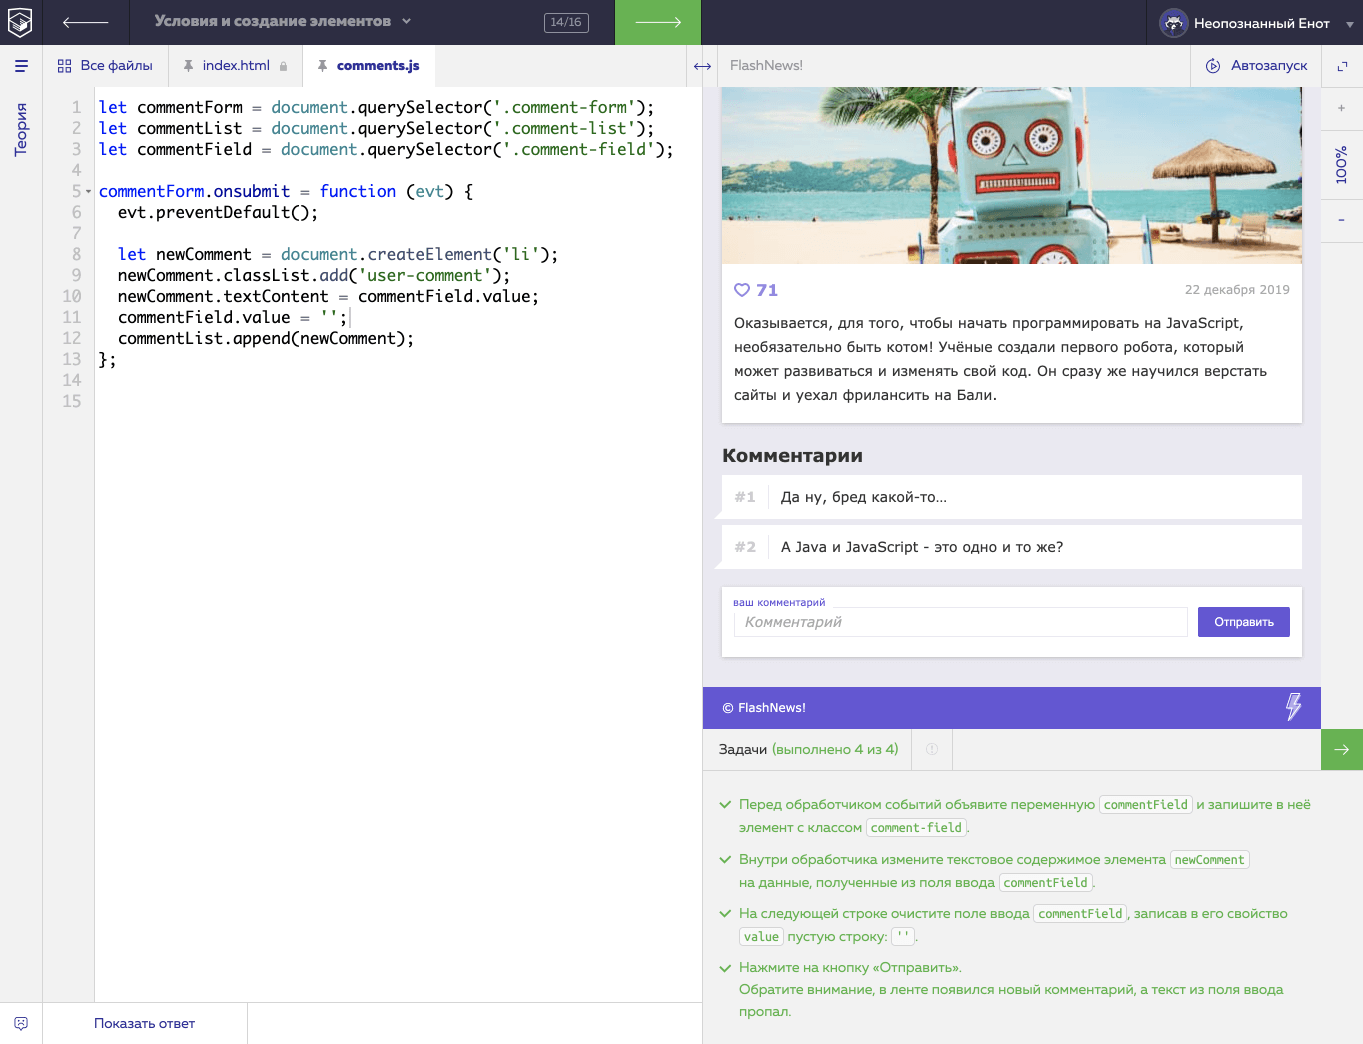Screen dimensions: 1363x1044
Task: Zoom in preview with plus icon
Action: click(1341, 108)
